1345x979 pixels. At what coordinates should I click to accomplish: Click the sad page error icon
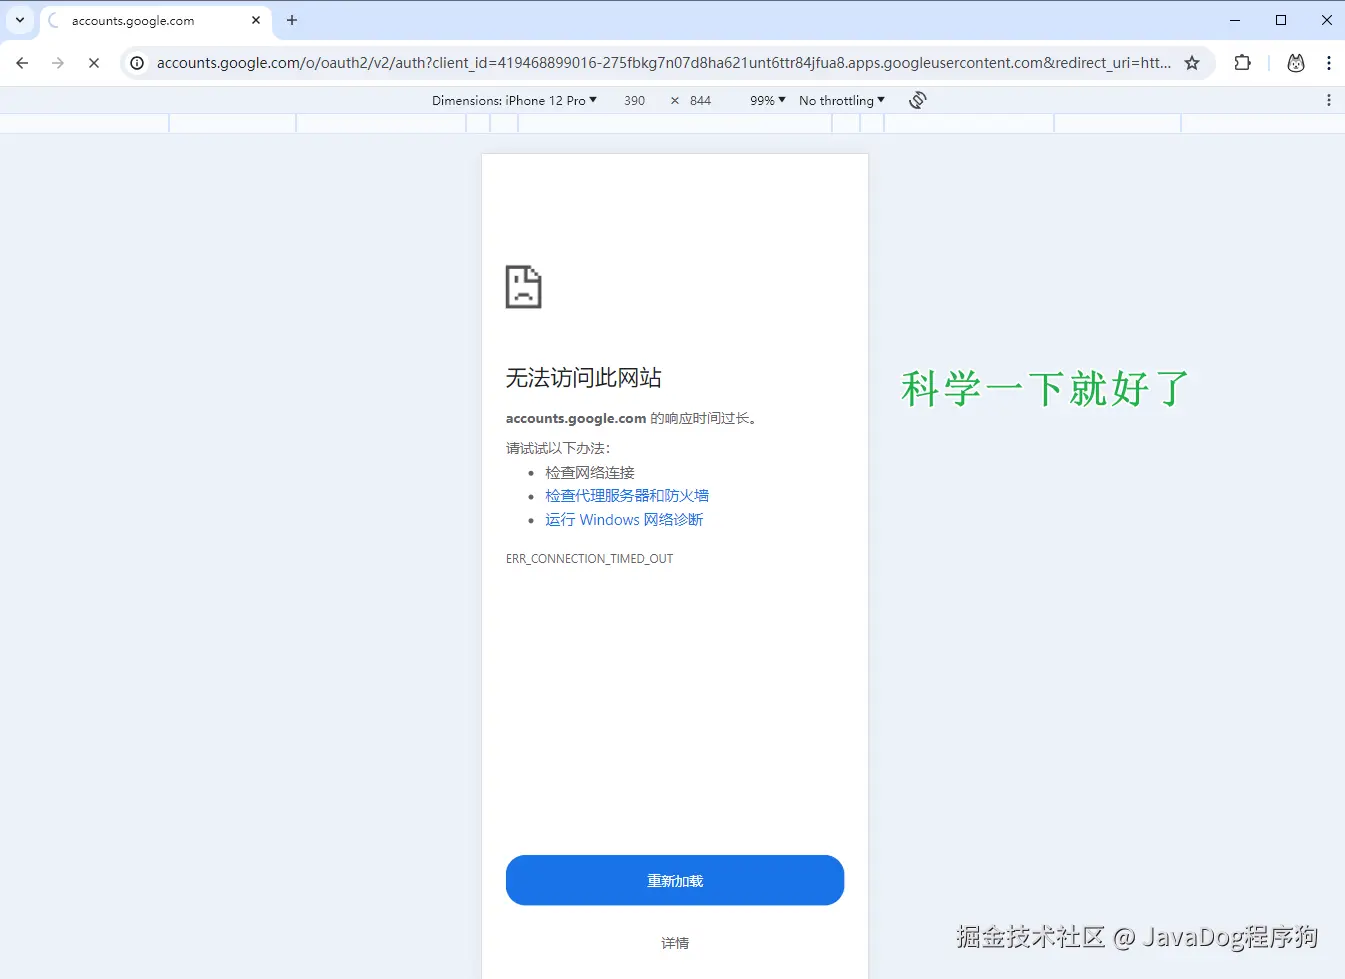(523, 287)
